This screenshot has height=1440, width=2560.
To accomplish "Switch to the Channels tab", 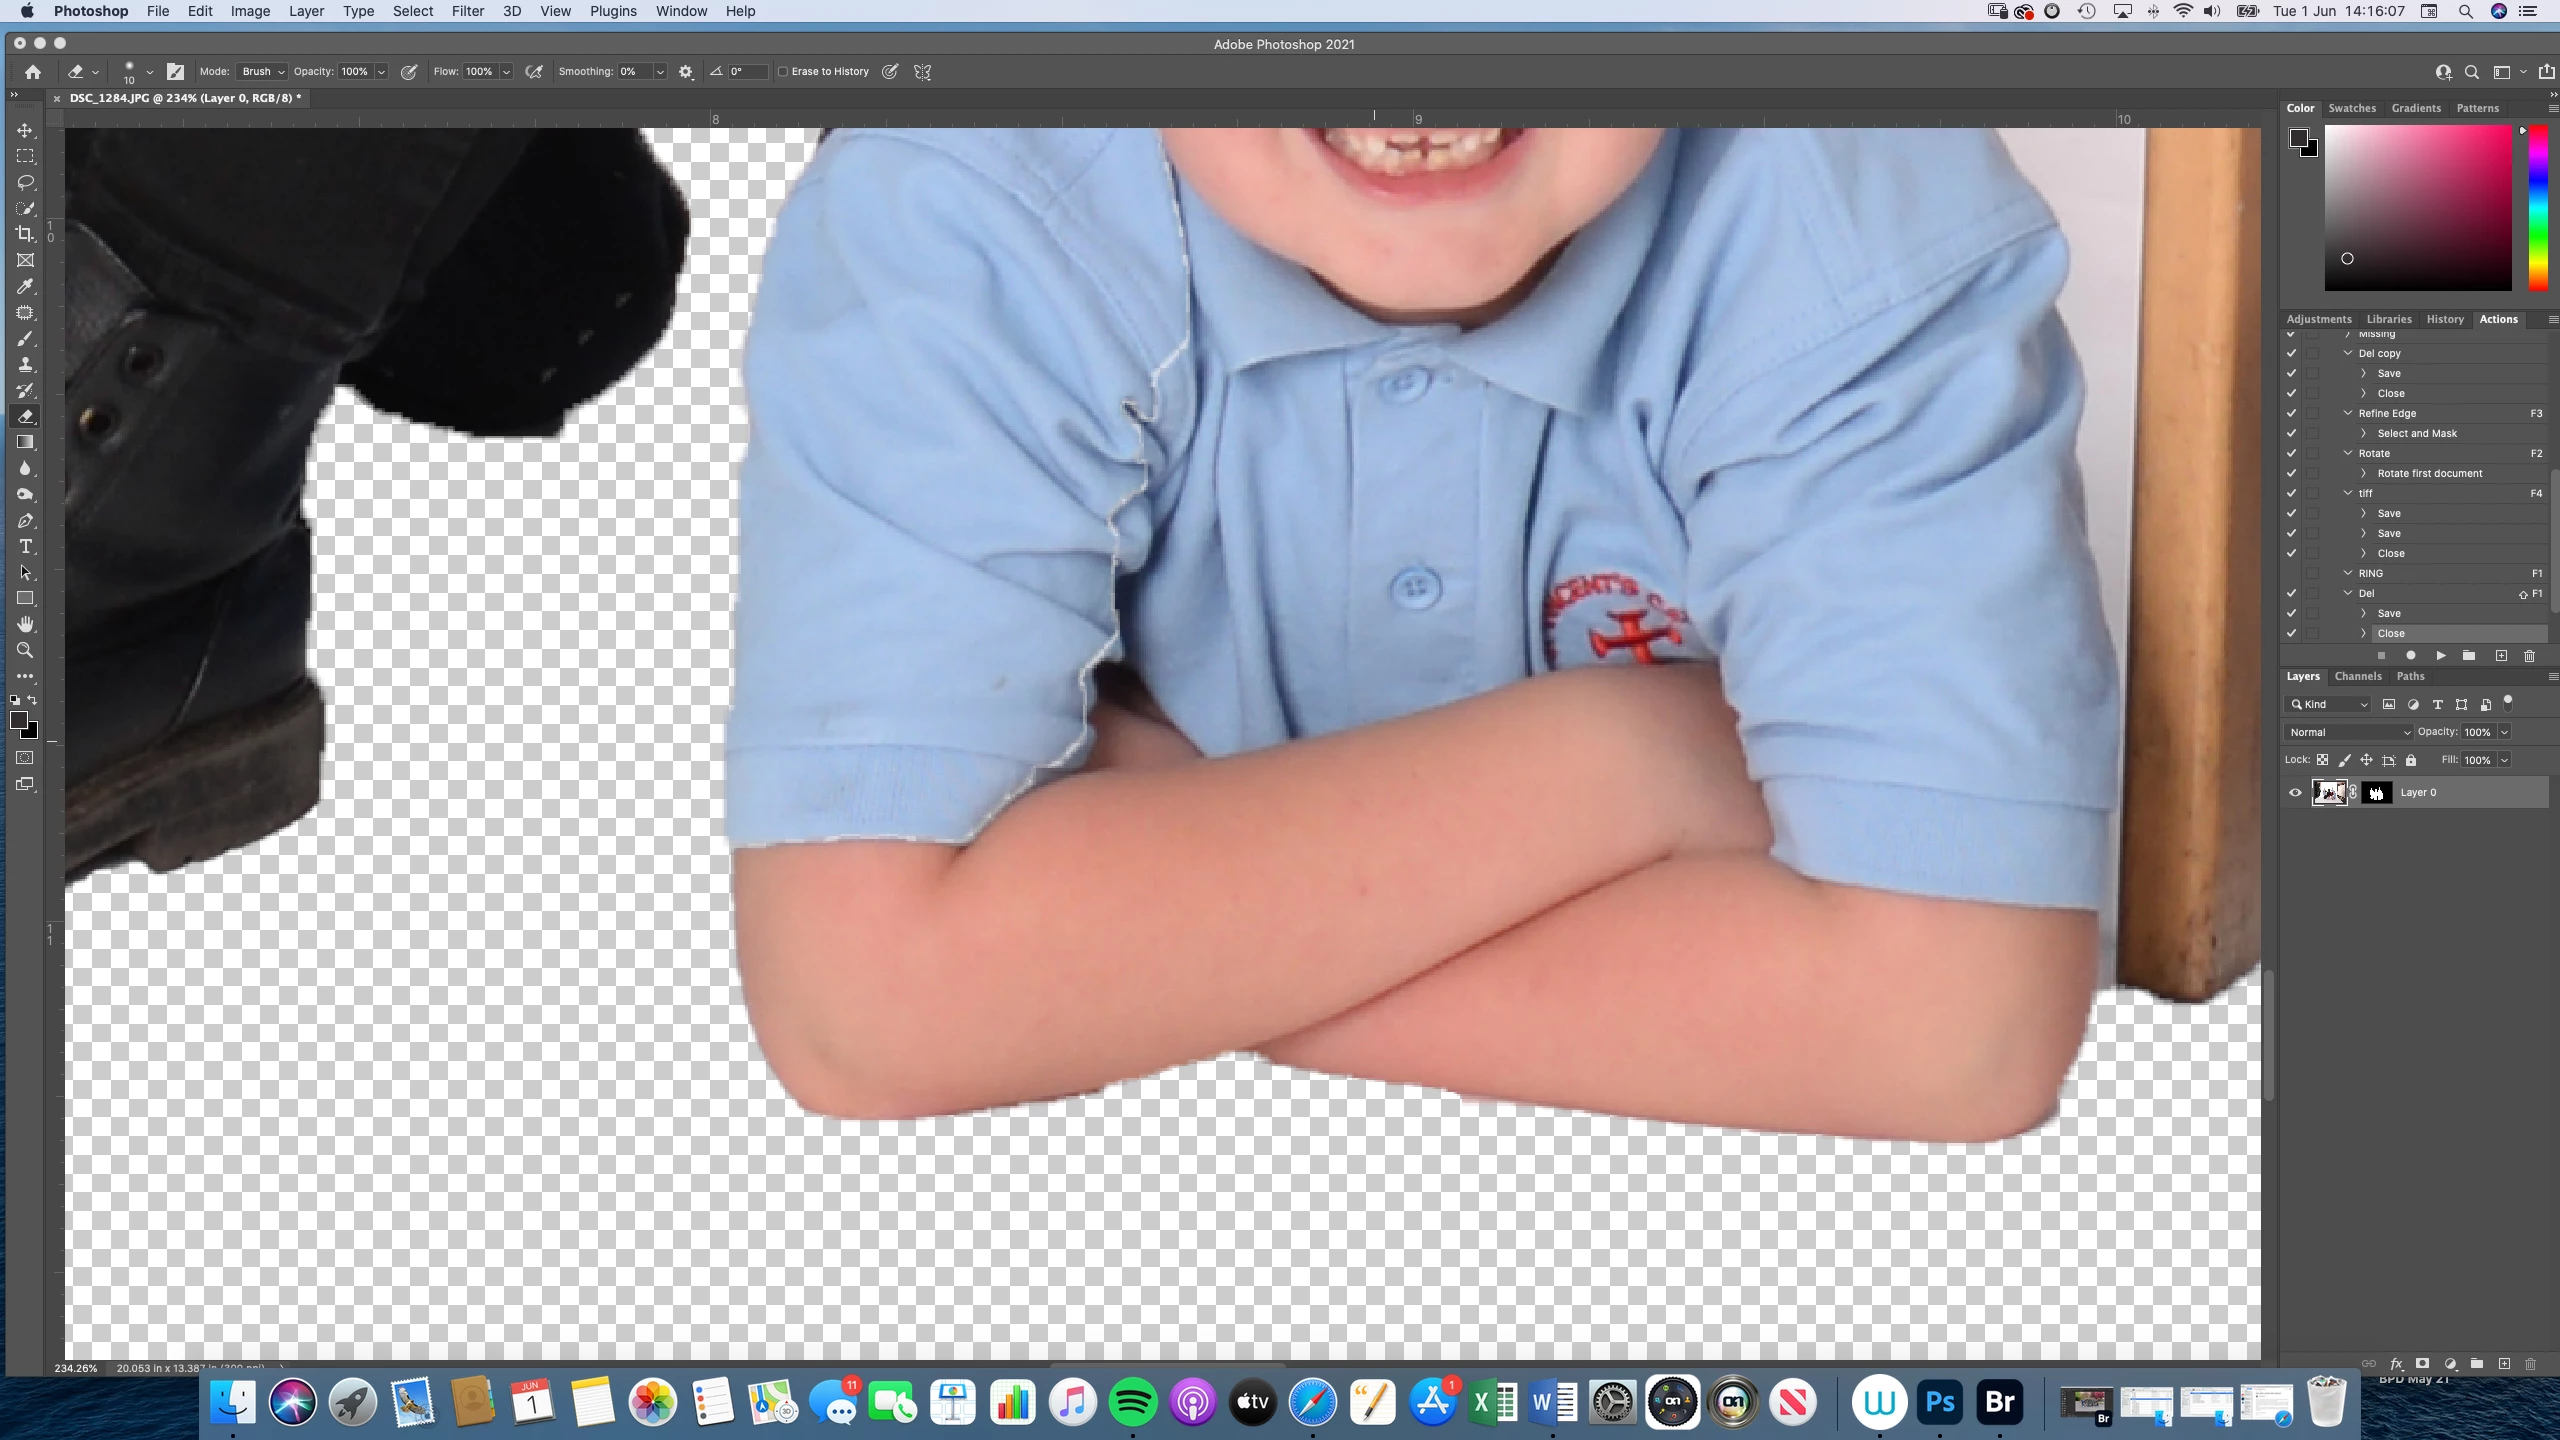I will pyautogui.click(x=2357, y=677).
